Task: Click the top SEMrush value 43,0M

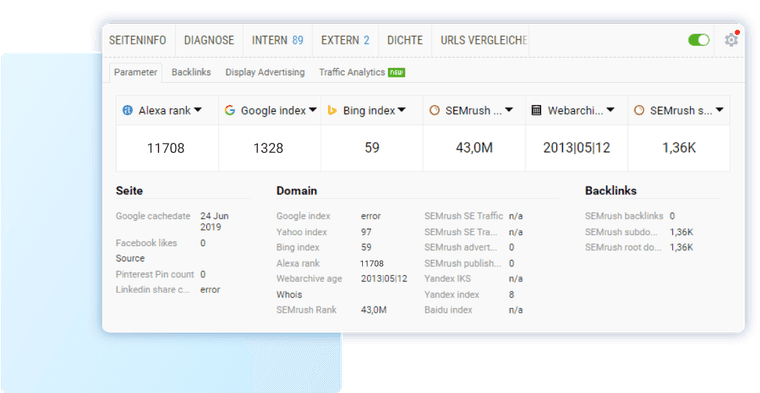Action: [474, 148]
